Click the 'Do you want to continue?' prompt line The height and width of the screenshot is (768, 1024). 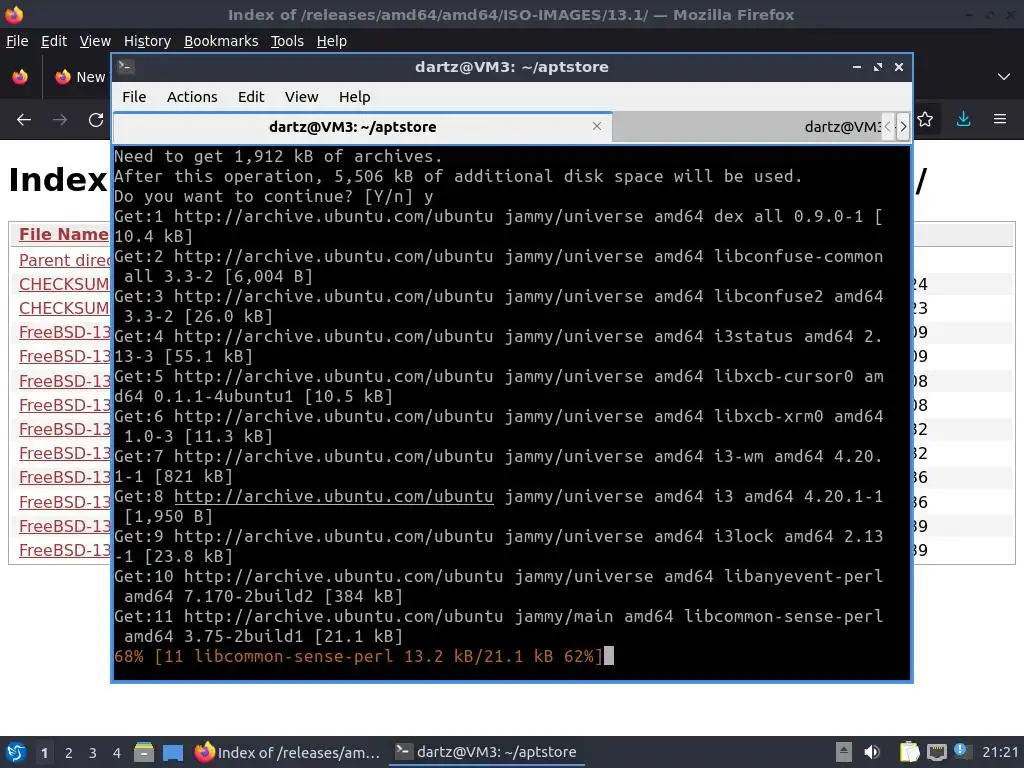click(274, 196)
